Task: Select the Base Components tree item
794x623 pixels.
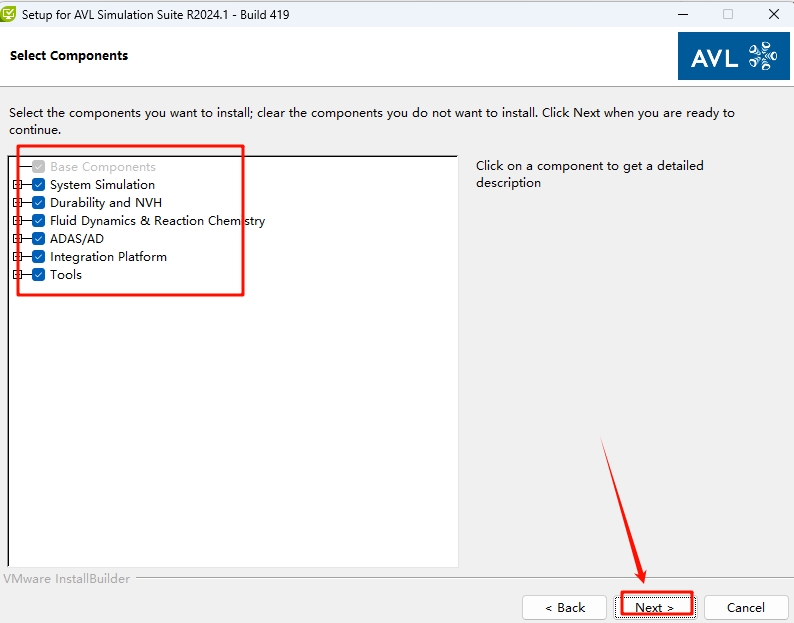Action: click(102, 167)
